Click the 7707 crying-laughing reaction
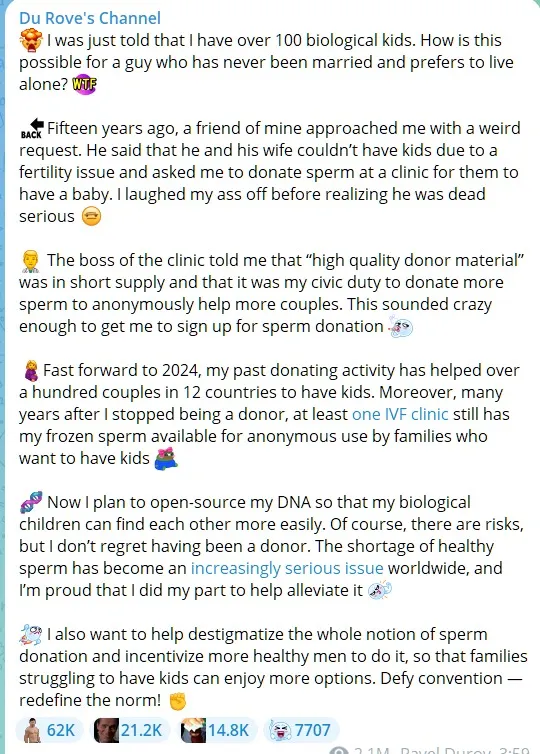Viewport: 540px width, 754px height. 302,730
